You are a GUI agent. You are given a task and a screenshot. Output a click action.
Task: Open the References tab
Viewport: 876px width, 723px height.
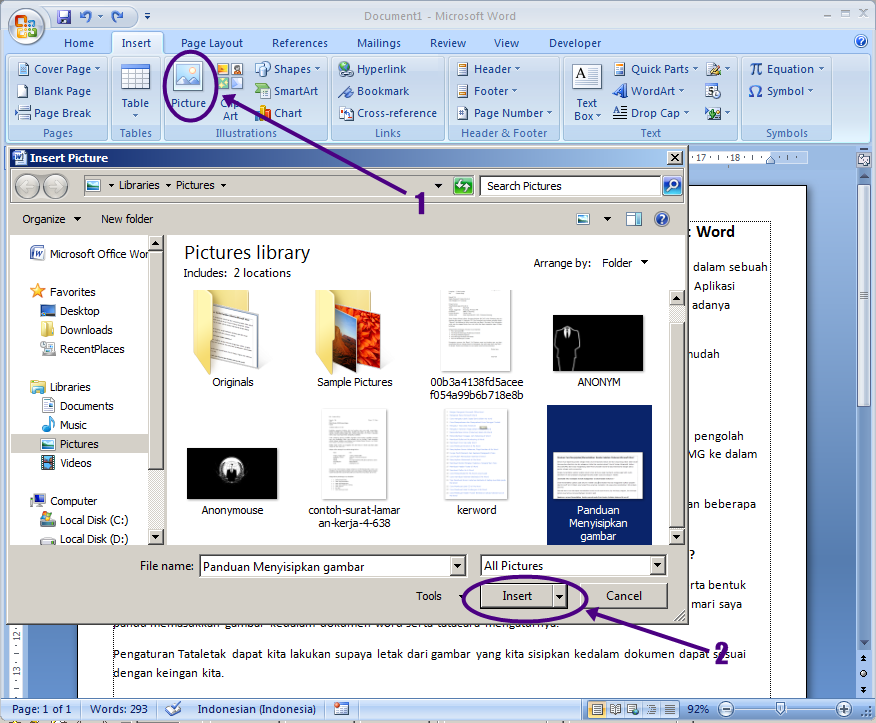(x=299, y=43)
